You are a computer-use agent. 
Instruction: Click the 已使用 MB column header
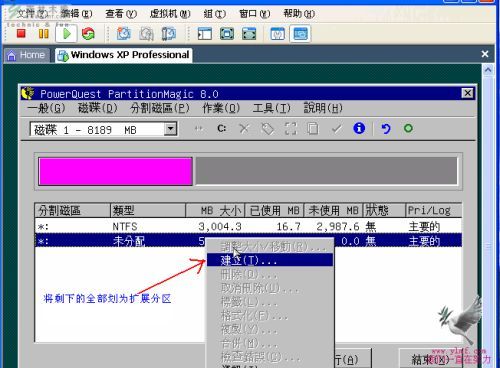click(274, 210)
